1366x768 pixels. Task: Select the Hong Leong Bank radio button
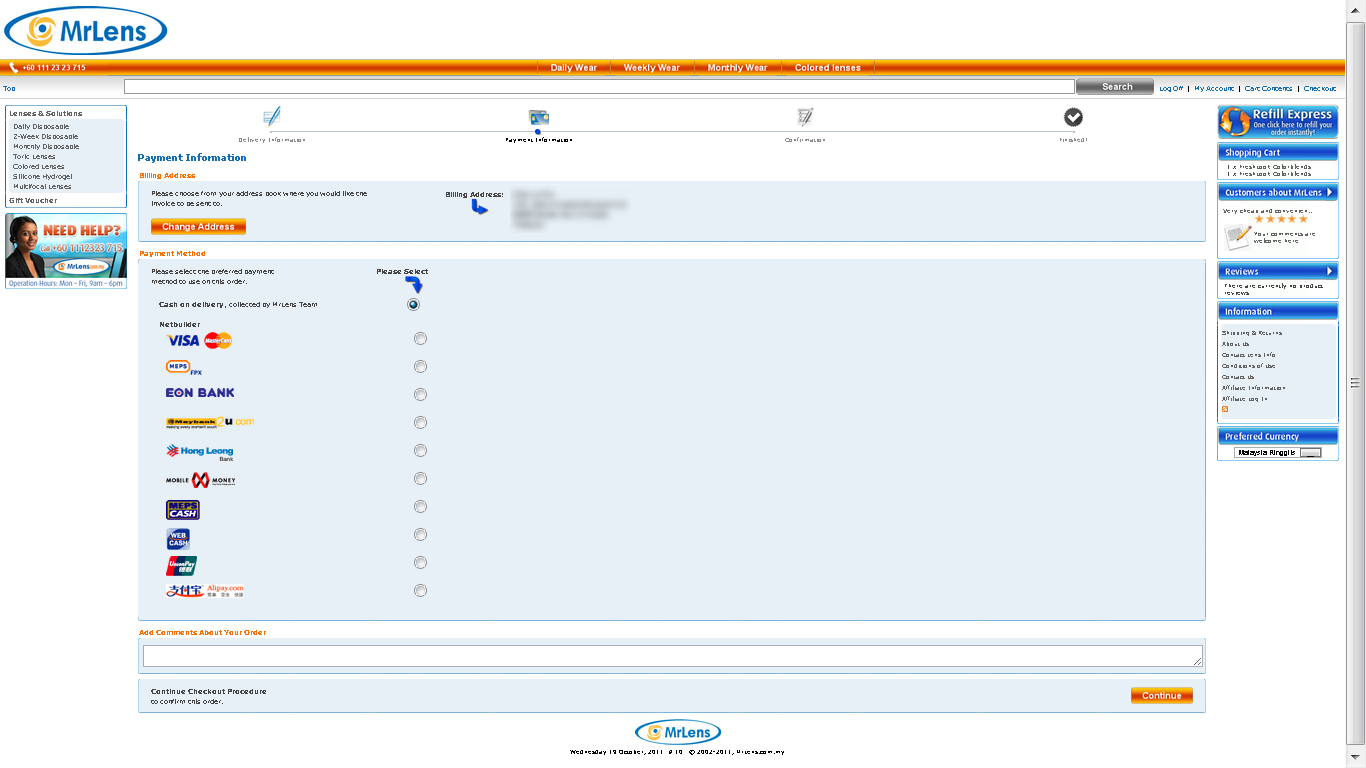(420, 451)
